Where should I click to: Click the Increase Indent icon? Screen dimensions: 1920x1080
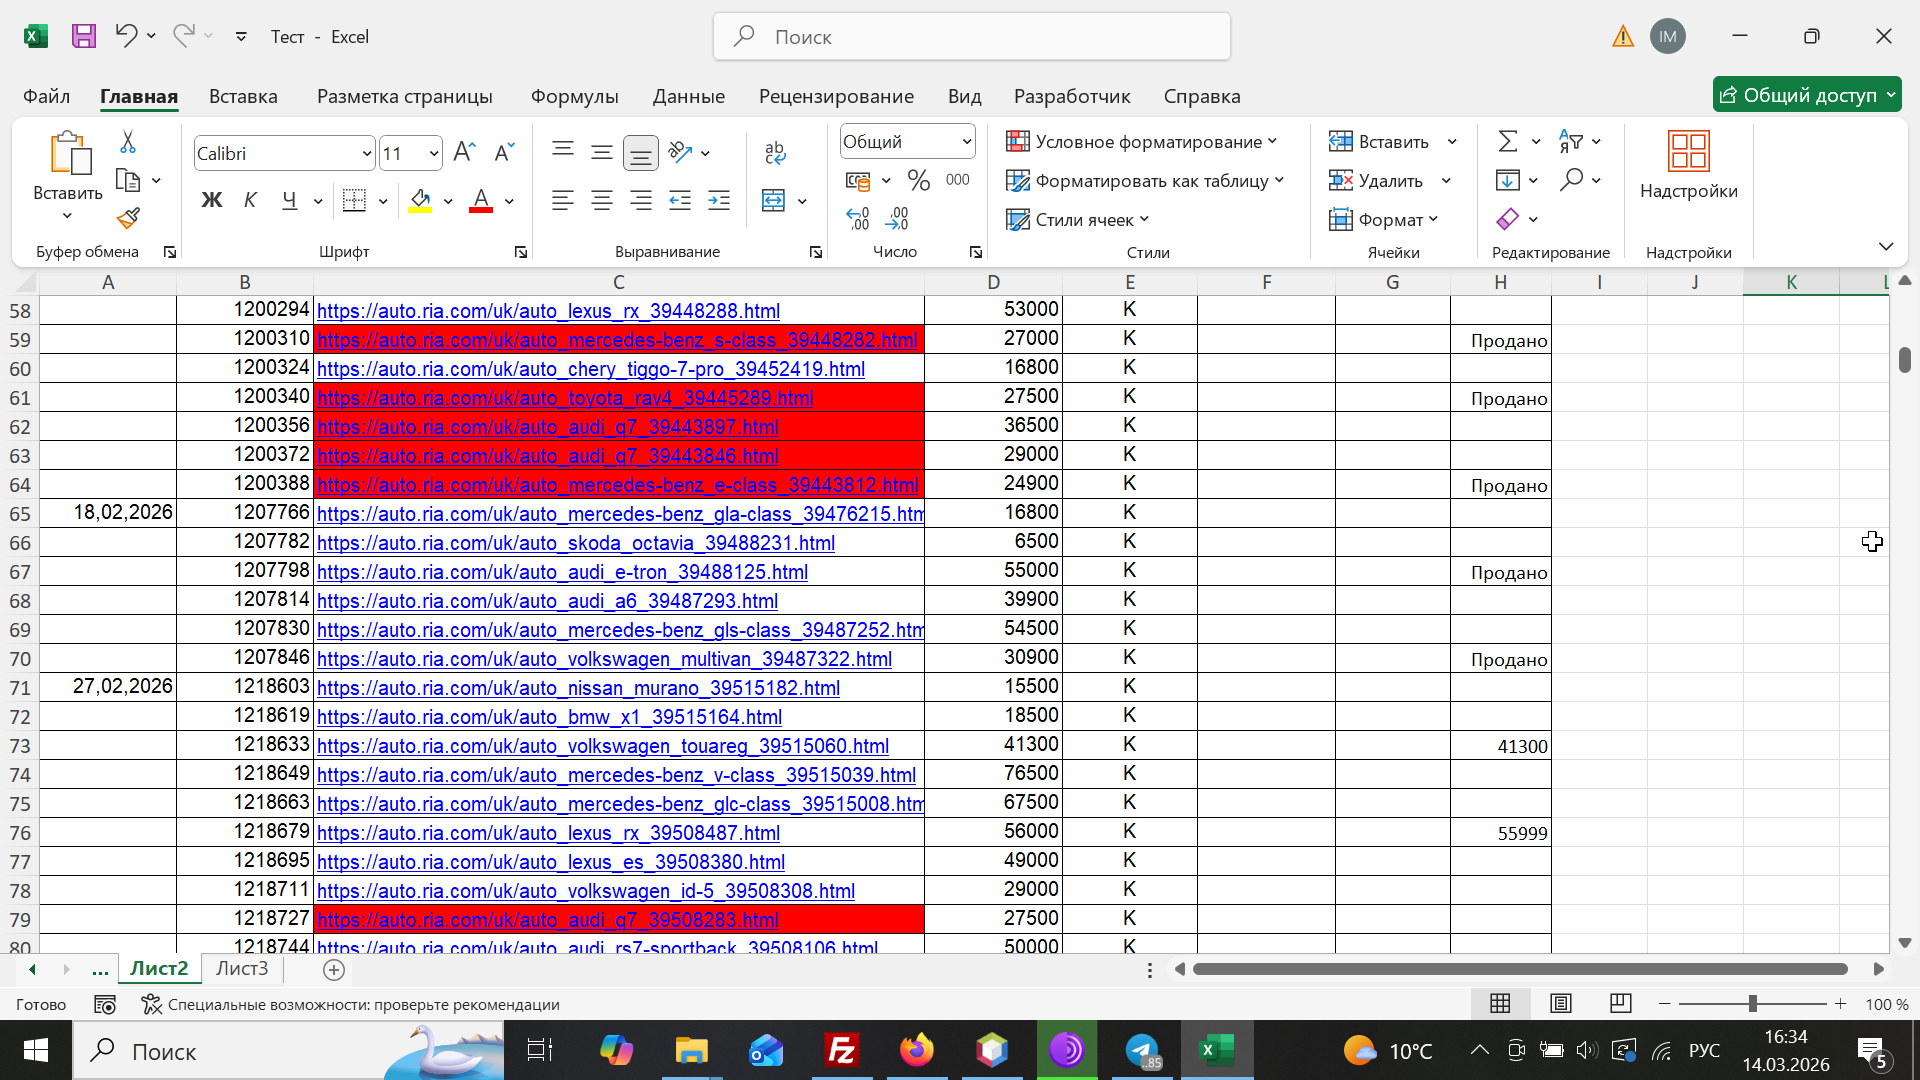click(719, 200)
